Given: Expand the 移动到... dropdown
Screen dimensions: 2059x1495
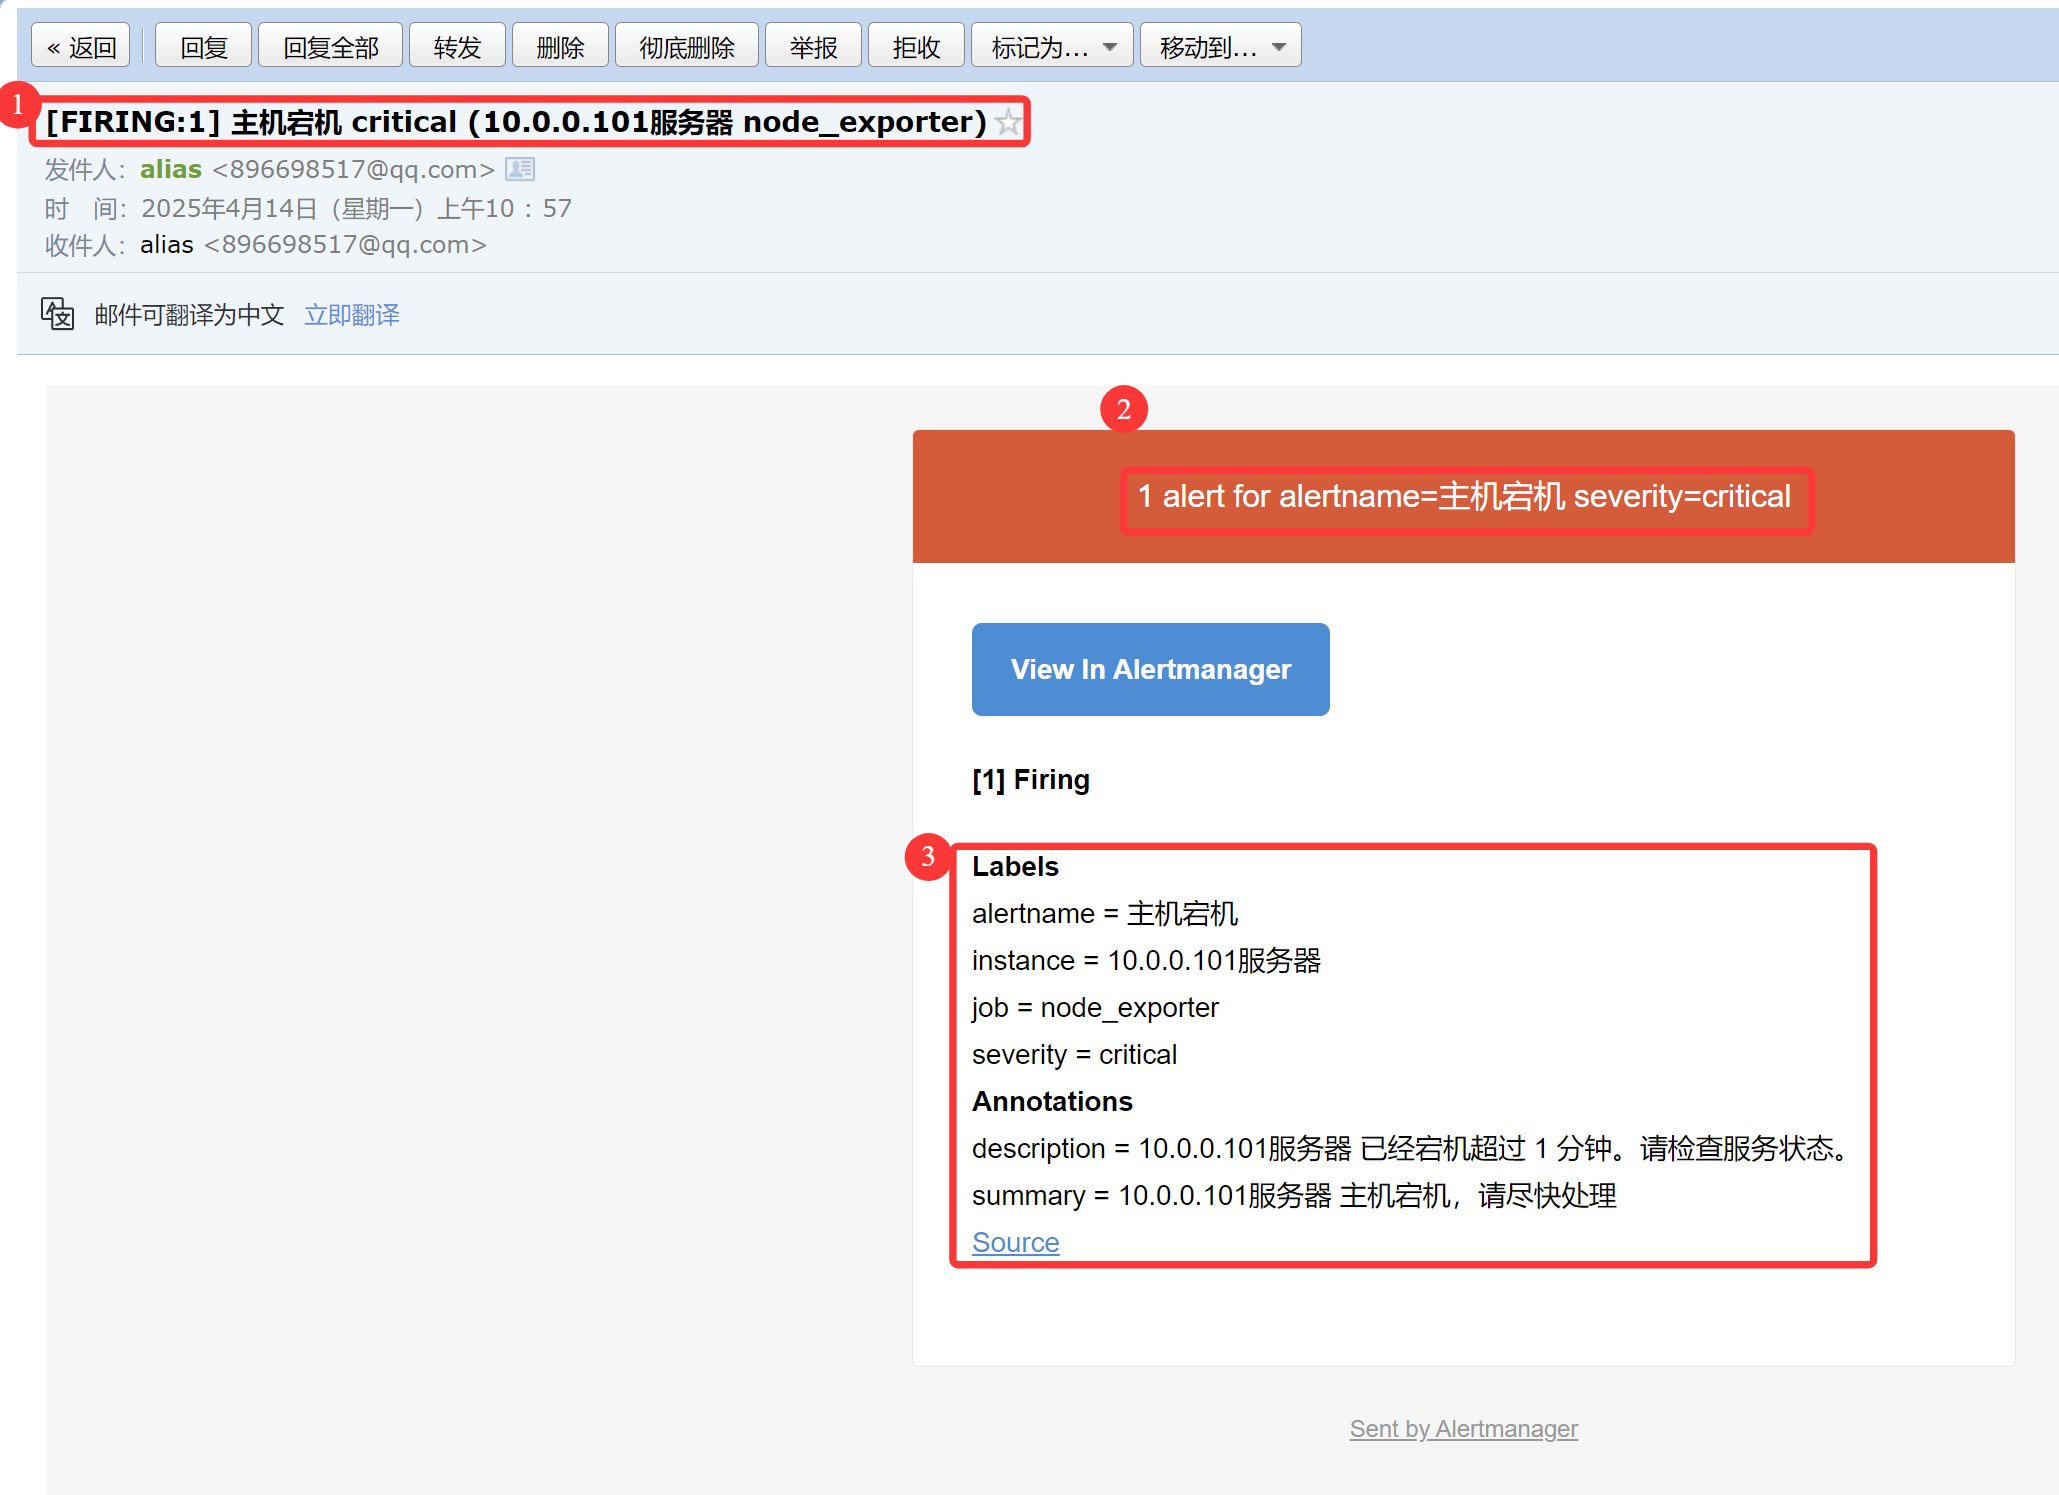Looking at the screenshot, I should pos(1219,47).
